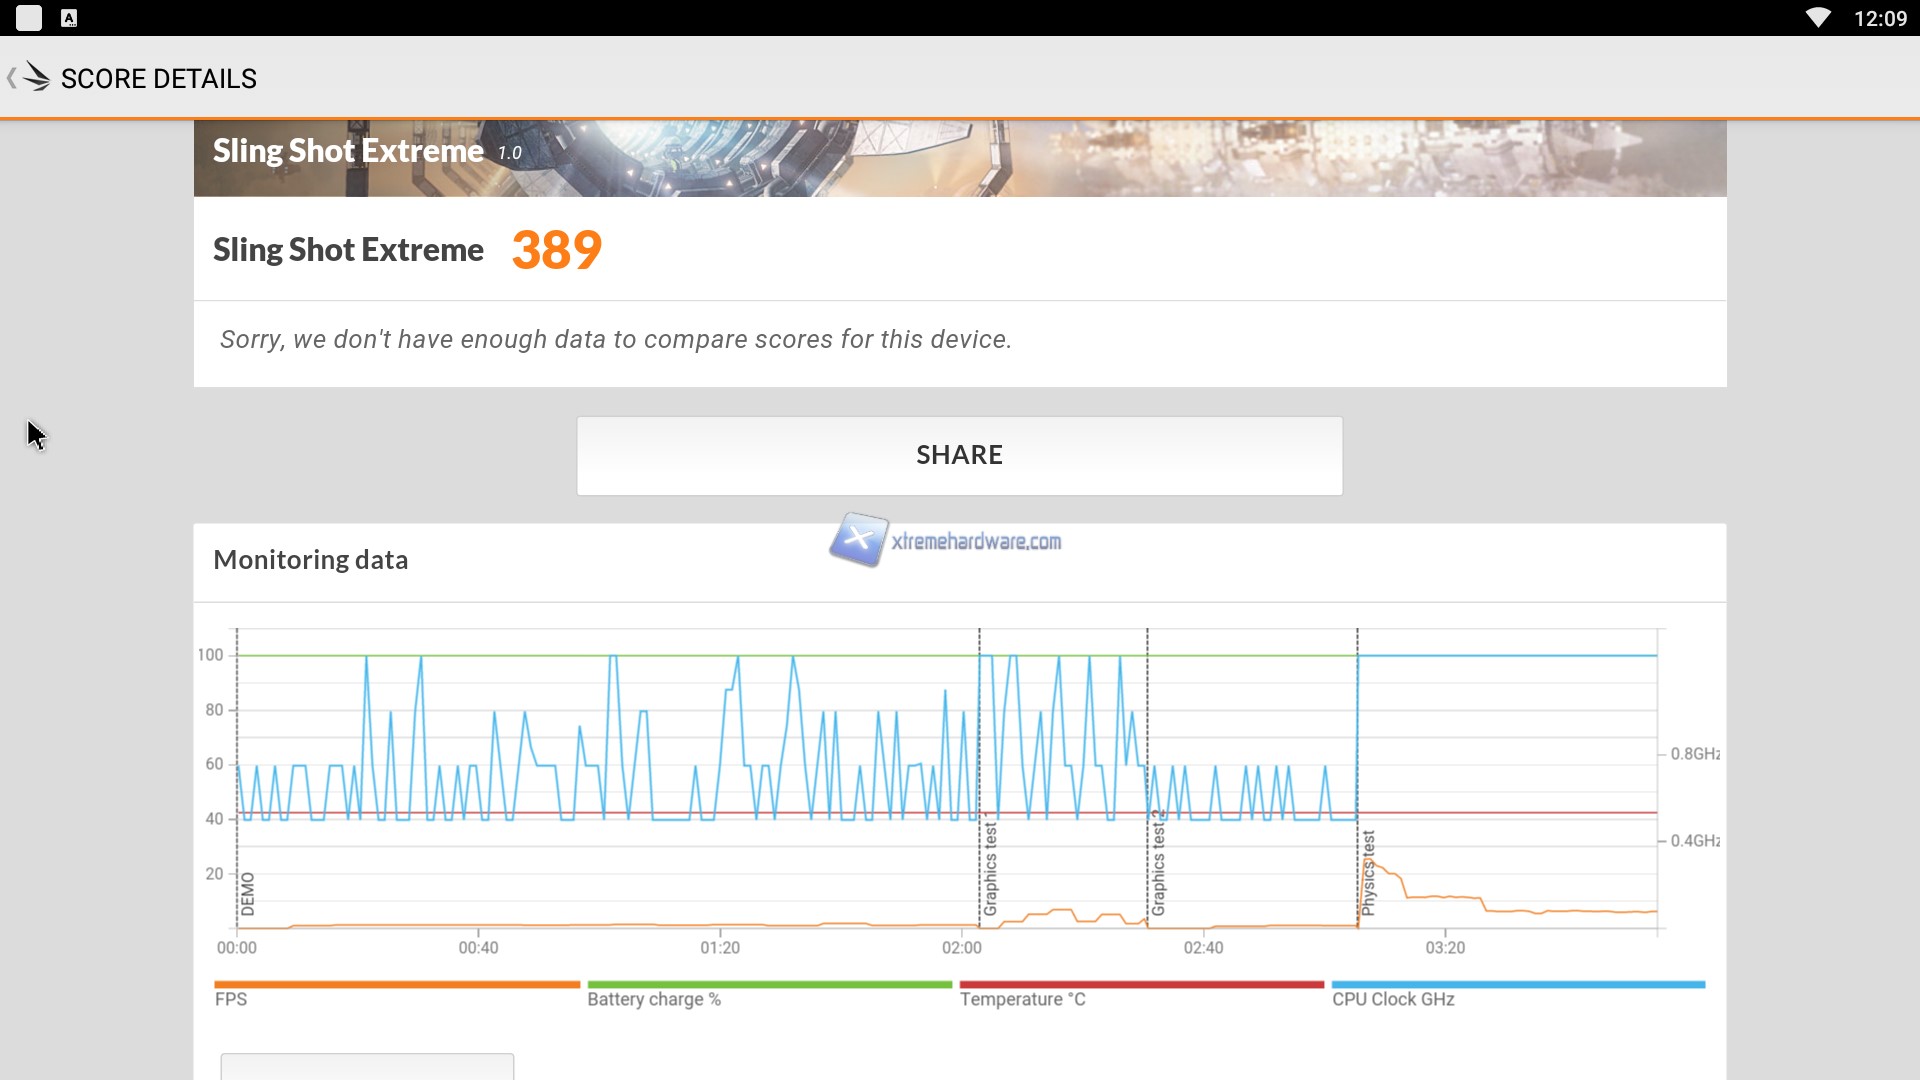The image size is (1920, 1080).
Task: Click the partially visible button below legend
Action: [367, 1066]
